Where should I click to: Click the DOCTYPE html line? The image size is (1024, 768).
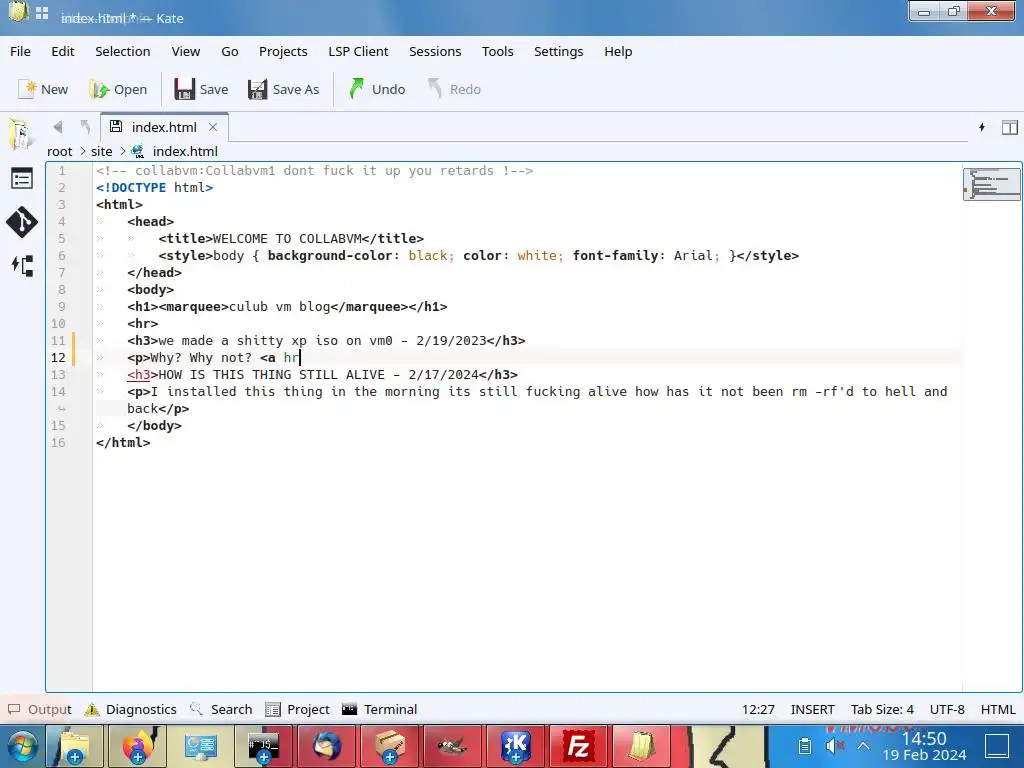[154, 188]
